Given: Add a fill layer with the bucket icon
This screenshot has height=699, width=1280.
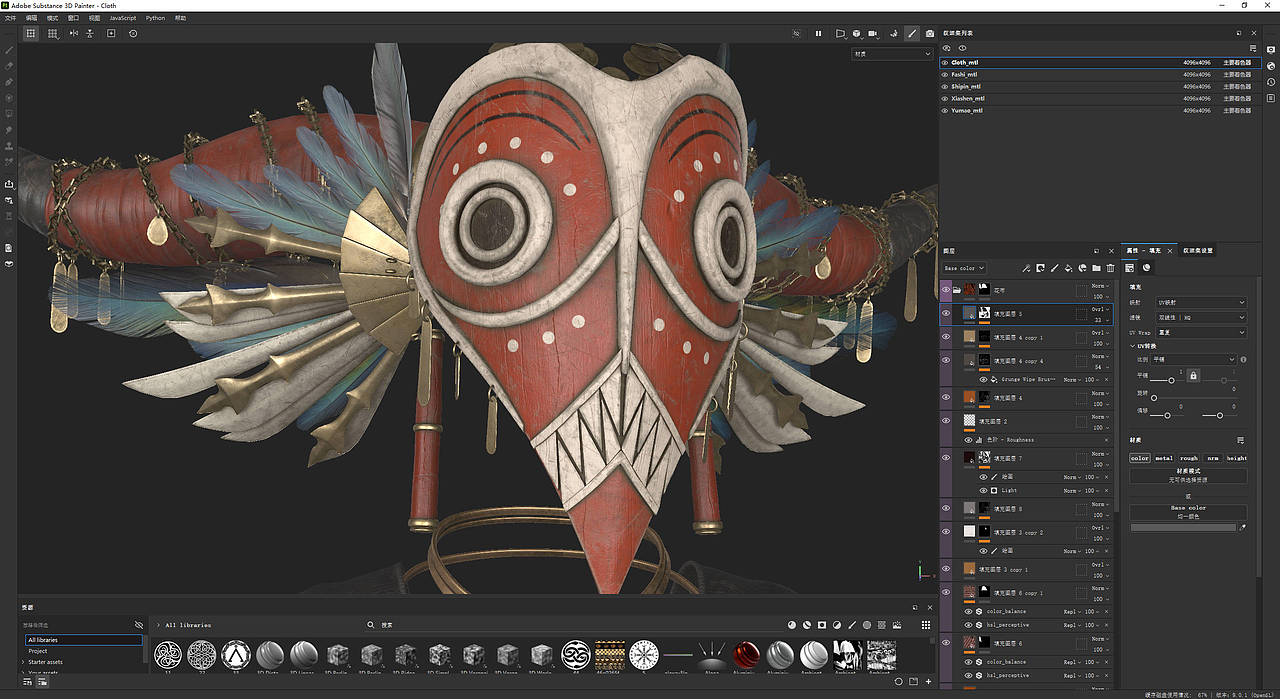Looking at the screenshot, I should pyautogui.click(x=1068, y=268).
